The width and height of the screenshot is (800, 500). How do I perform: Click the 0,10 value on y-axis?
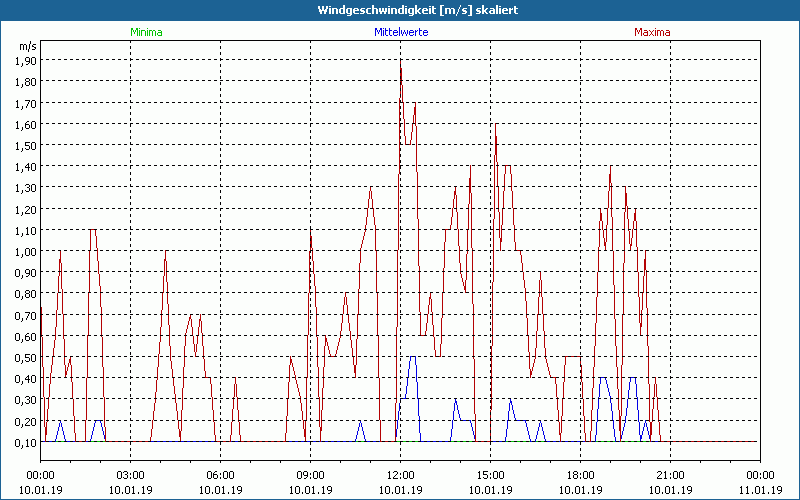[x=26, y=442]
